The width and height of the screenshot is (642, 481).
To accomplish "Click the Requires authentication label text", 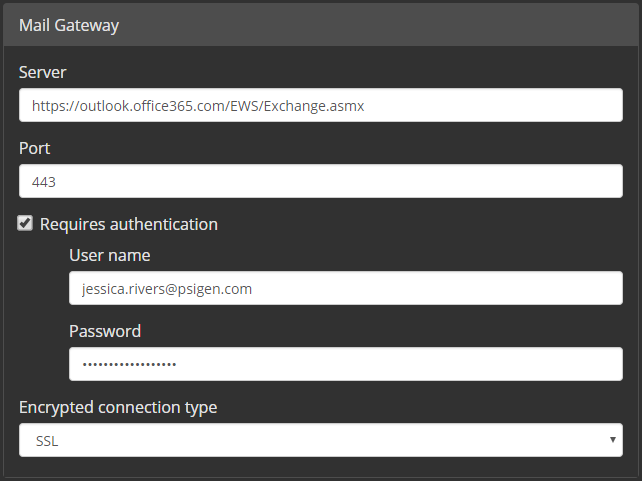I will coord(129,224).
